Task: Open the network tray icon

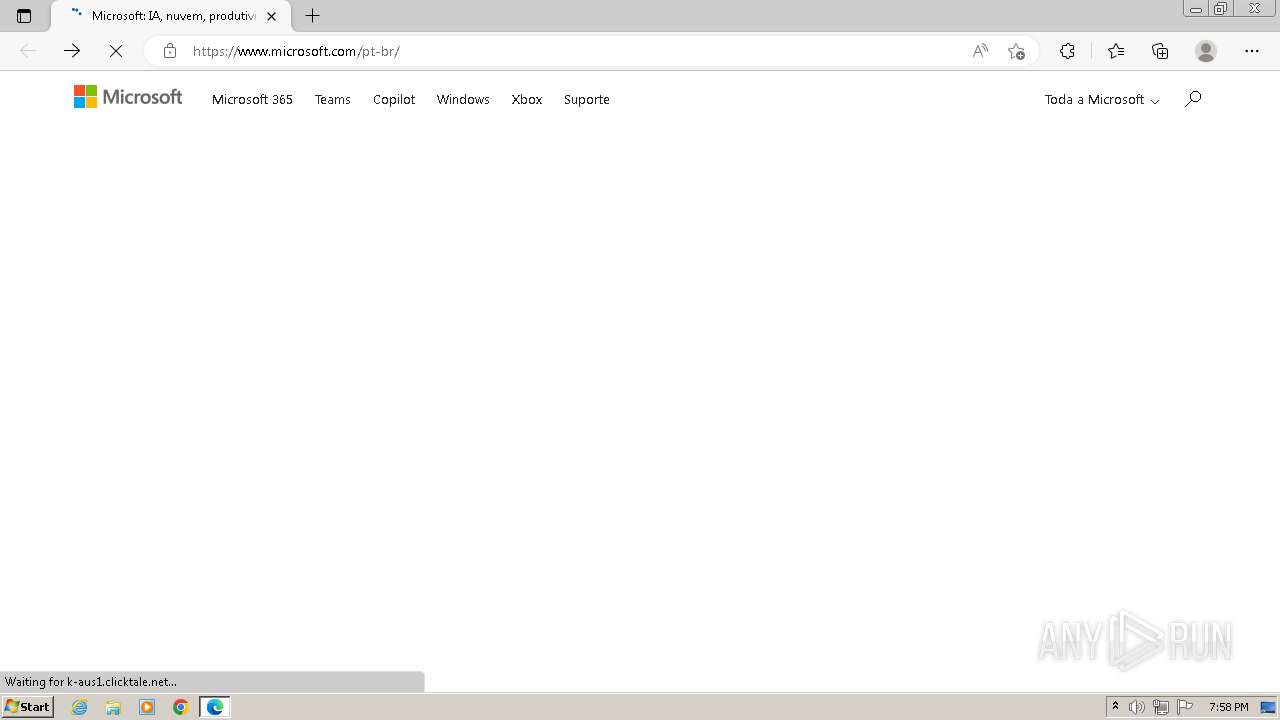Action: pos(1161,707)
